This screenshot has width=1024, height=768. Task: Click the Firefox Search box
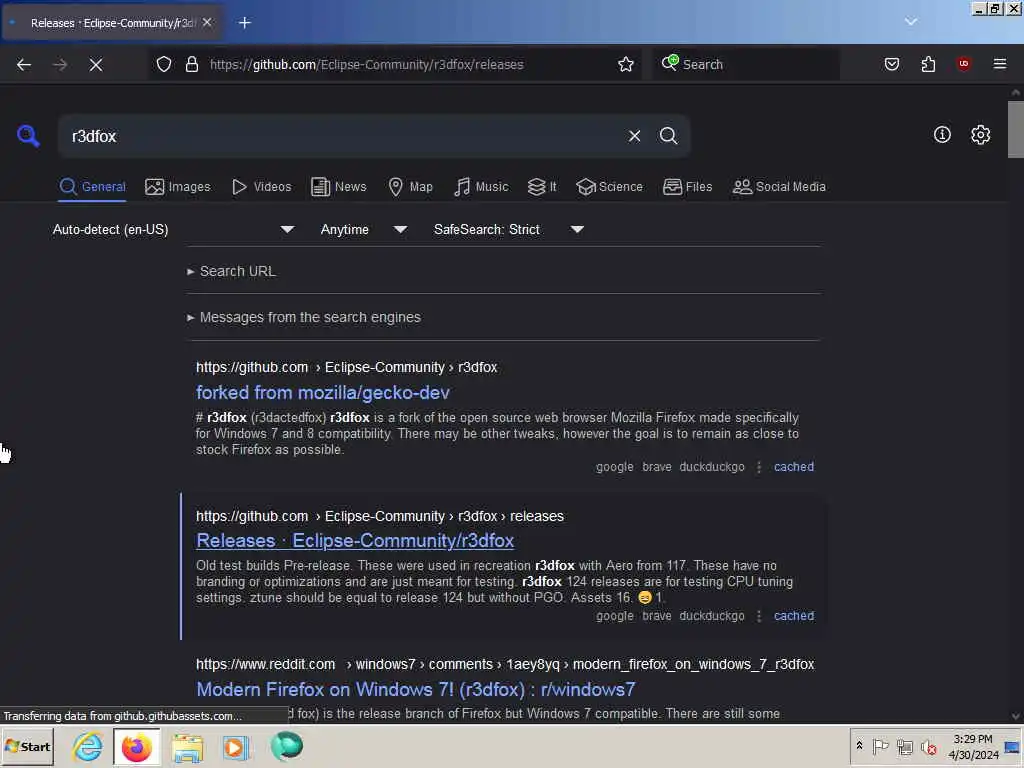[746, 64]
